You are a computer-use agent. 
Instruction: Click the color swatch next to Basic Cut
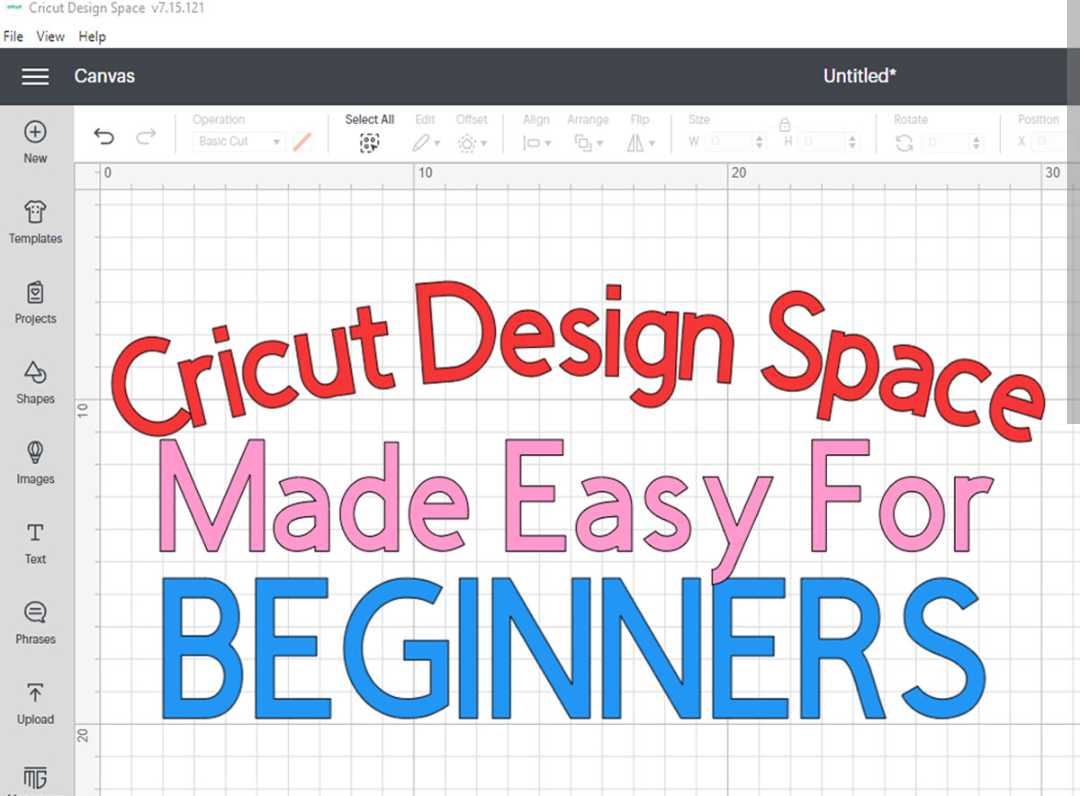tap(300, 141)
